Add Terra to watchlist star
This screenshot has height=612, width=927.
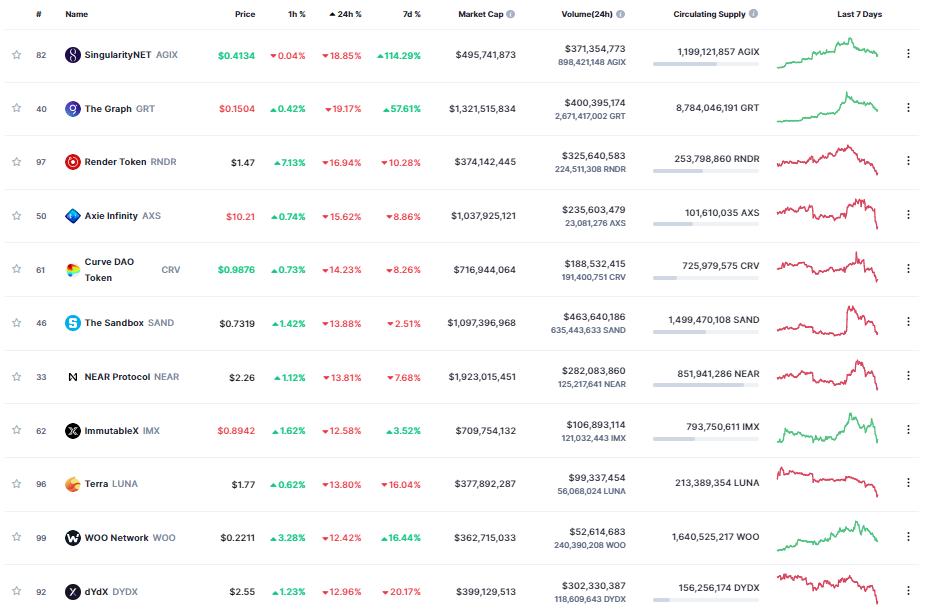(17, 483)
